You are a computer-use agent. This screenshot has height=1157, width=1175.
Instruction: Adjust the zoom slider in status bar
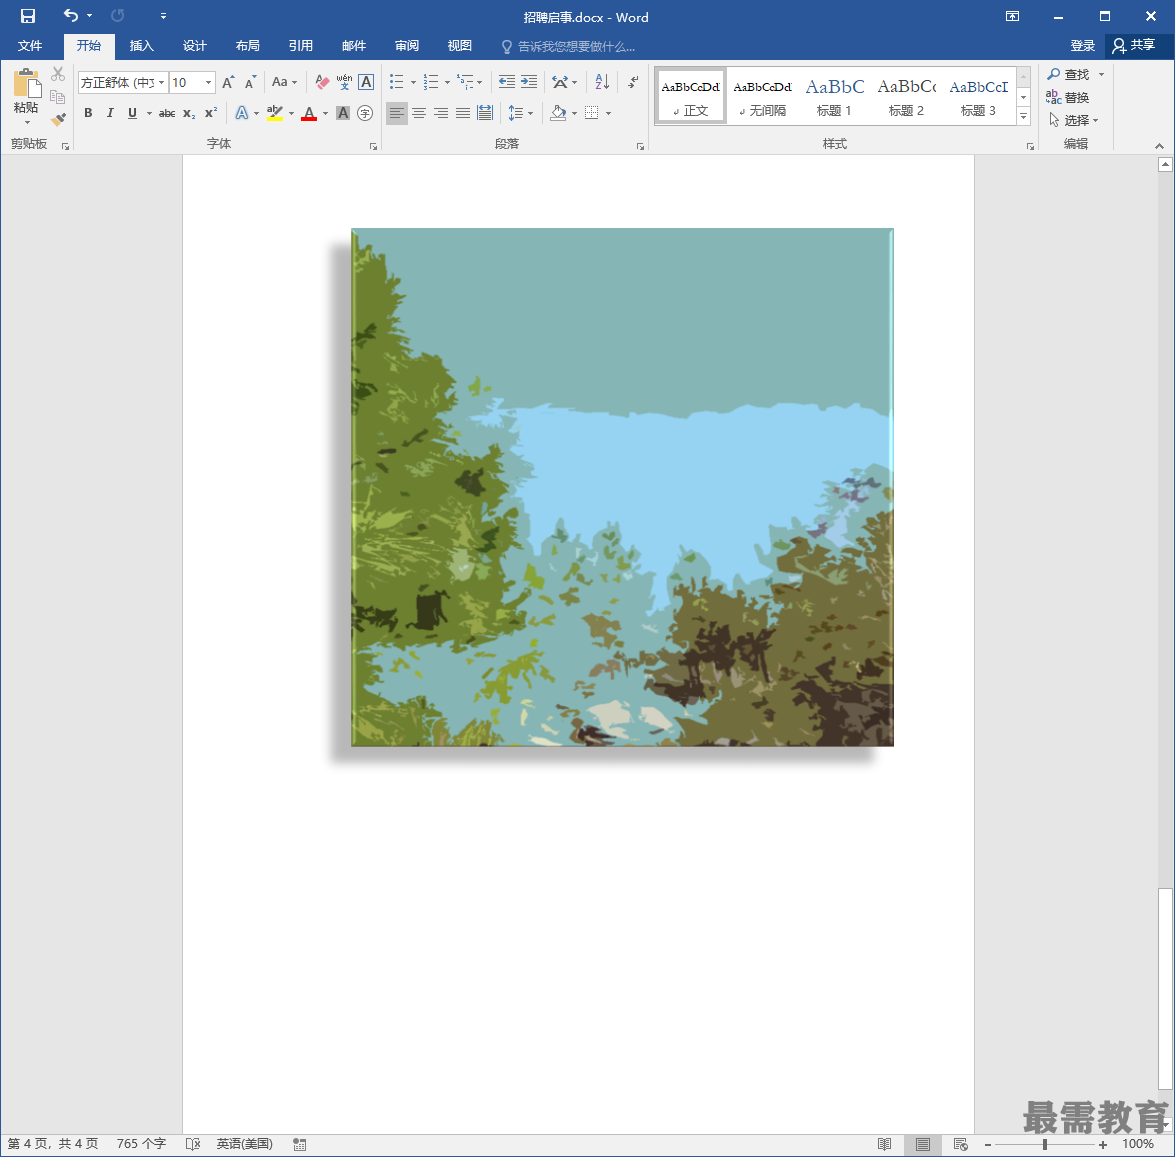pos(1045,1144)
